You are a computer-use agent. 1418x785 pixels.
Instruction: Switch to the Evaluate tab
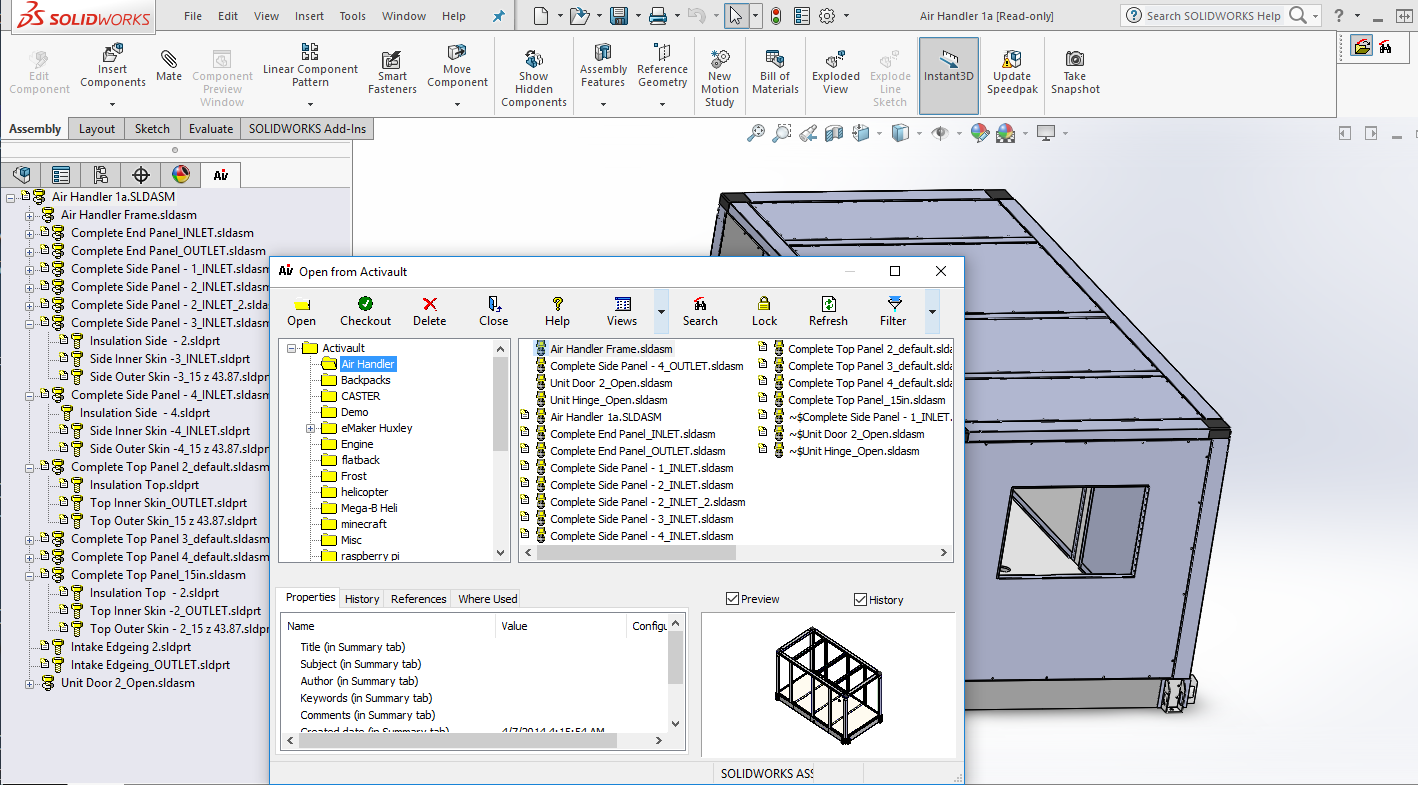click(x=211, y=128)
